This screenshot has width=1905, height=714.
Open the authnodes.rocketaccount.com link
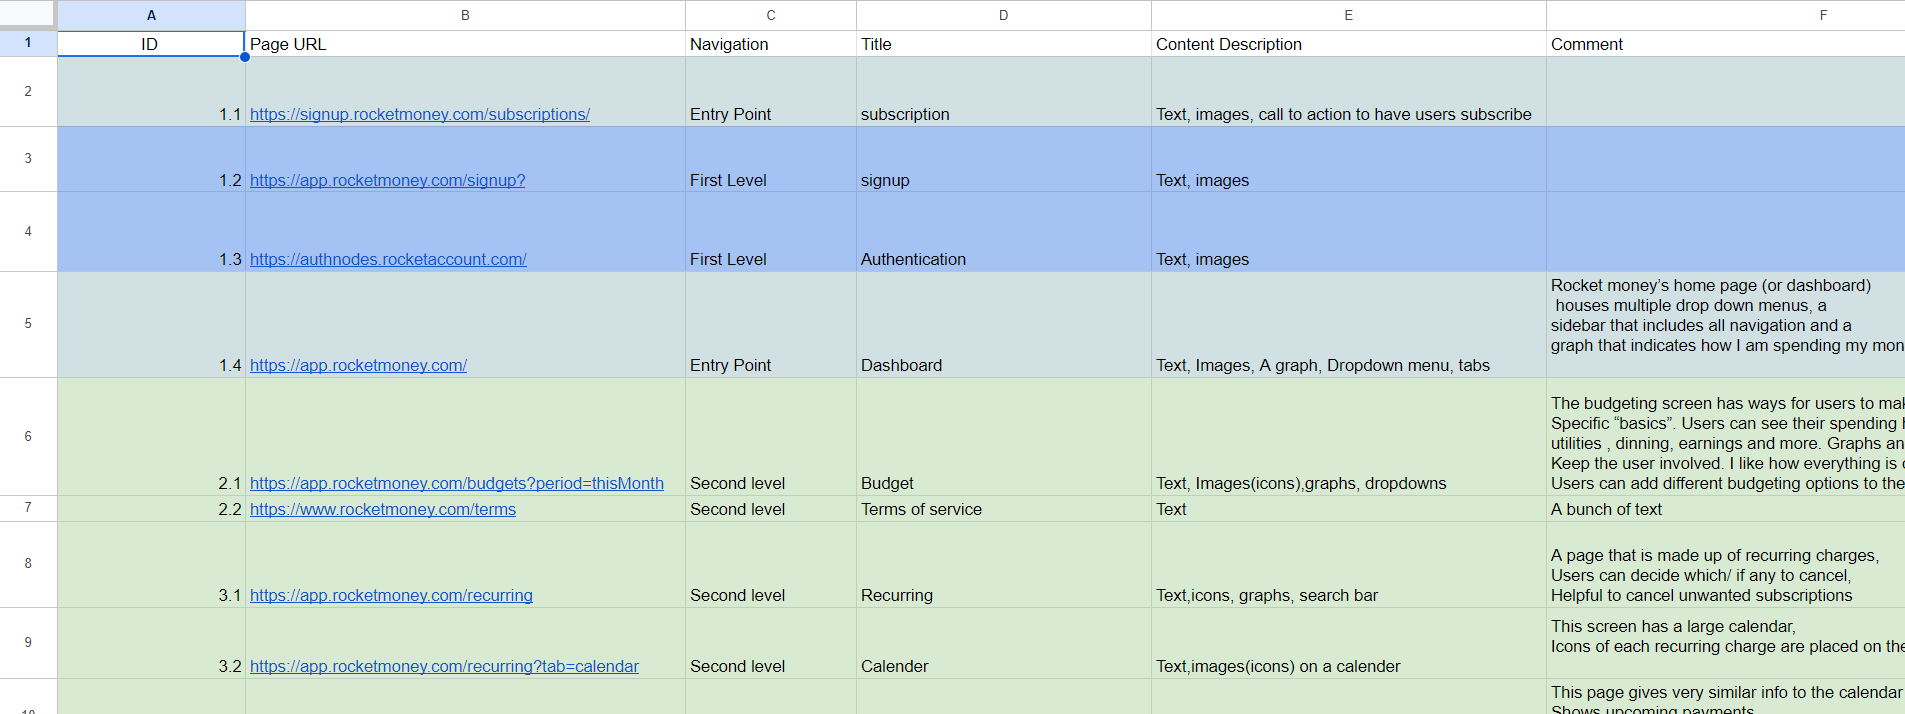coord(388,259)
